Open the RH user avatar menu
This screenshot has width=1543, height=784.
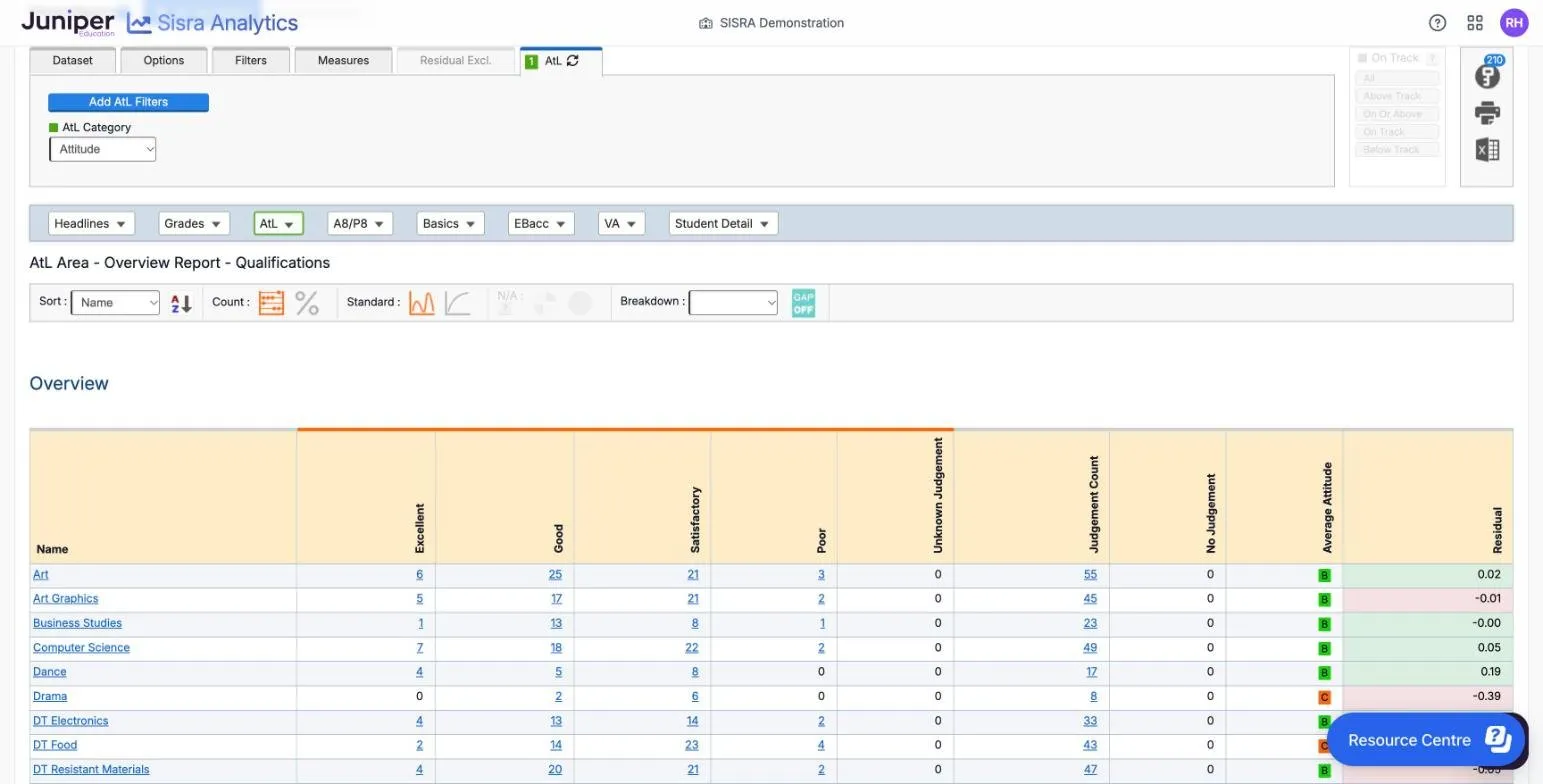tap(1514, 23)
